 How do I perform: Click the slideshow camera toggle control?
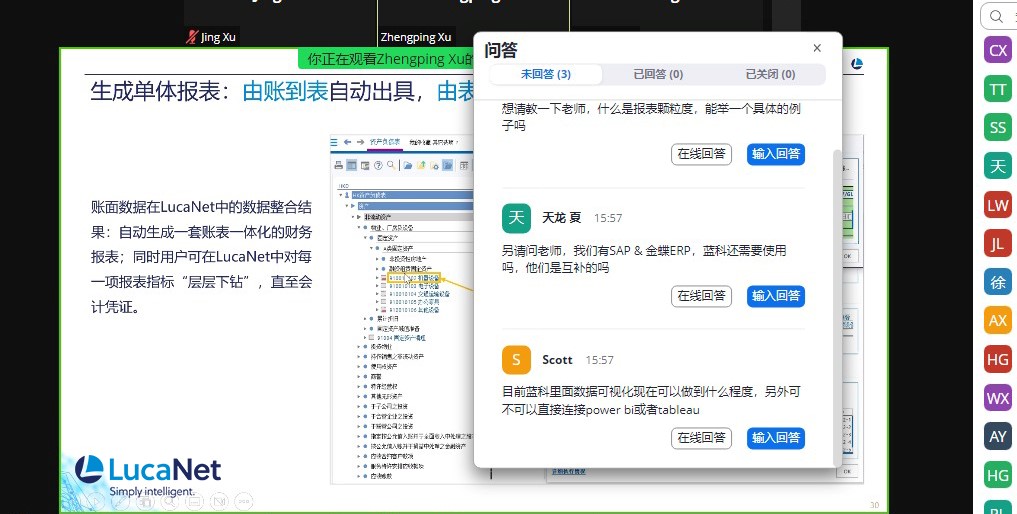point(219,501)
